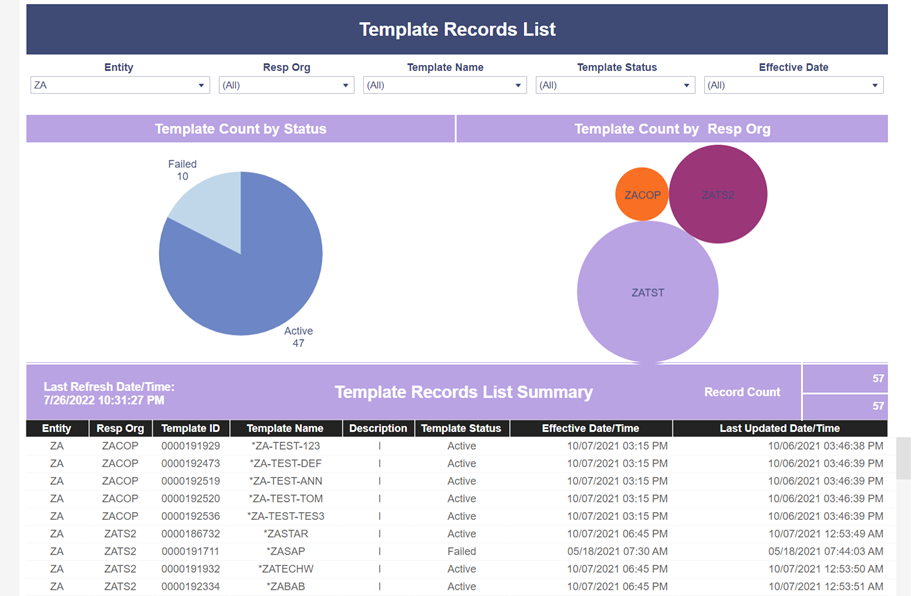Click the magenta ZATS2 bubble
This screenshot has height=596, width=922.
click(718, 195)
